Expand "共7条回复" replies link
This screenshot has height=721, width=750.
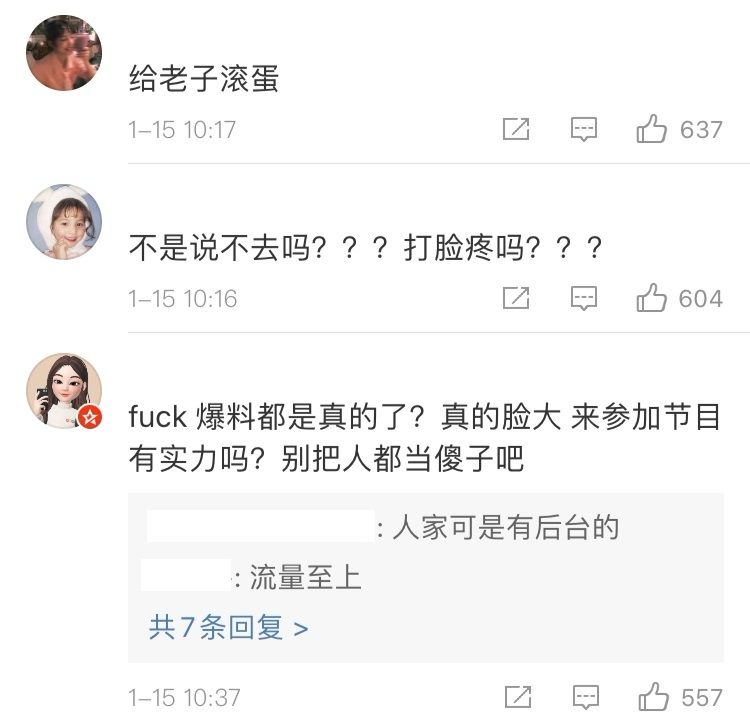pyautogui.click(x=228, y=628)
